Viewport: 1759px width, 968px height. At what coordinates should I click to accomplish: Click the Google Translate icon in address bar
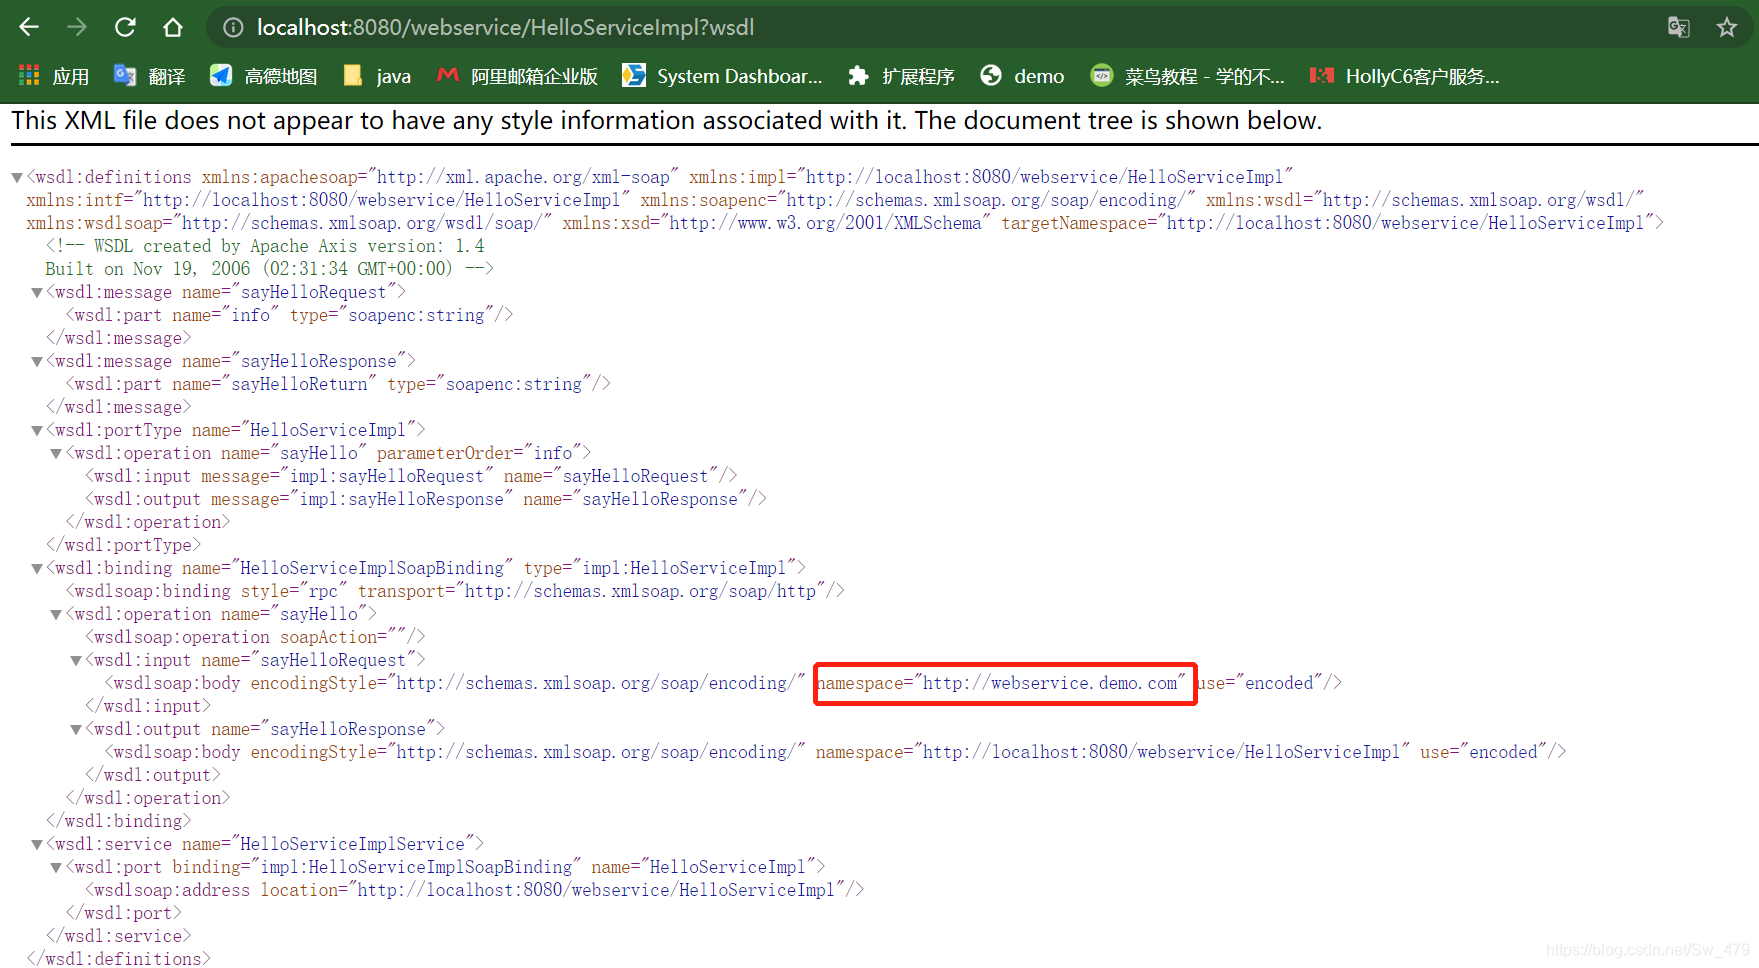1679,27
